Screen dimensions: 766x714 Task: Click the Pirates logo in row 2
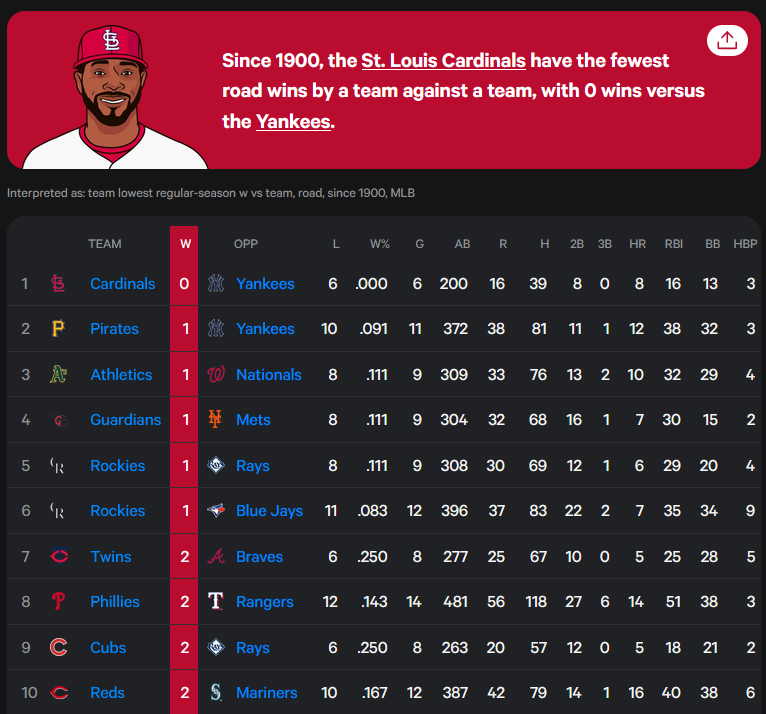[x=58, y=329]
